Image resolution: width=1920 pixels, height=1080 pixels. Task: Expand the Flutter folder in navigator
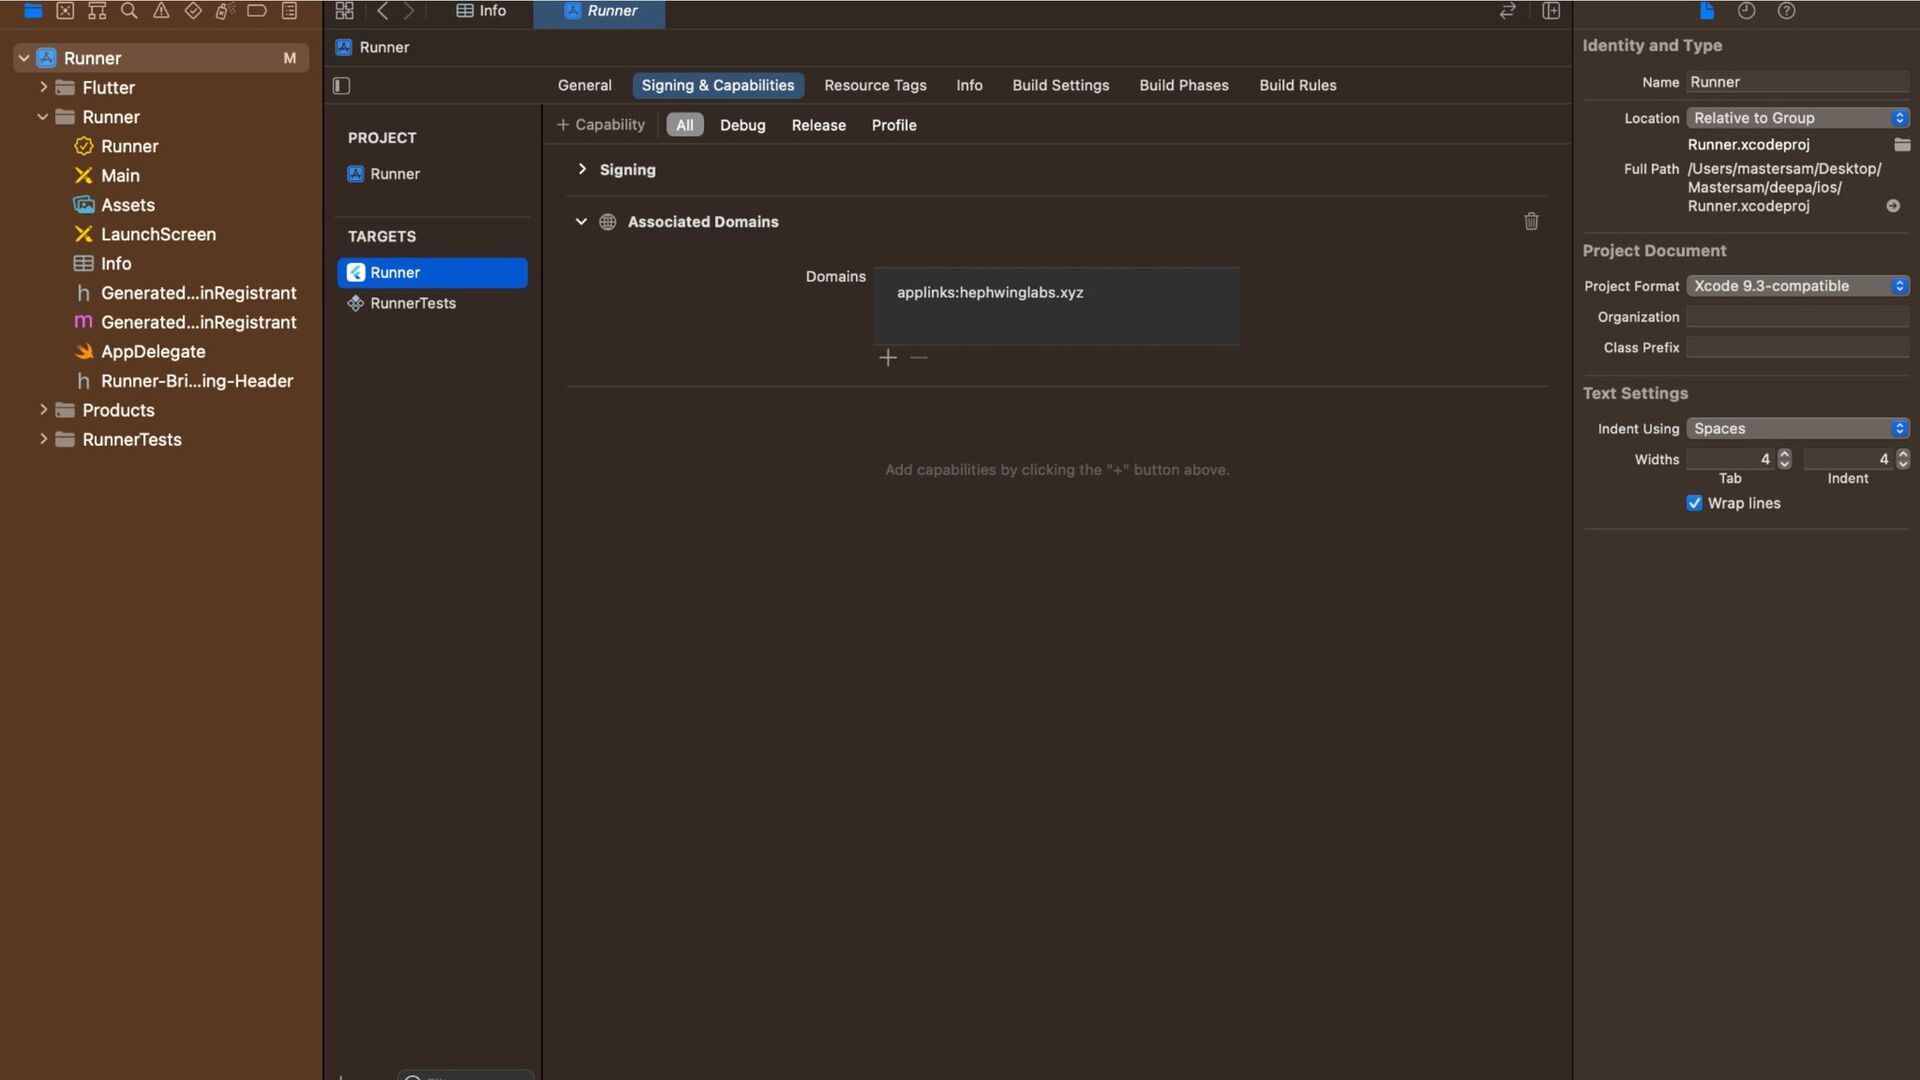[x=43, y=88]
